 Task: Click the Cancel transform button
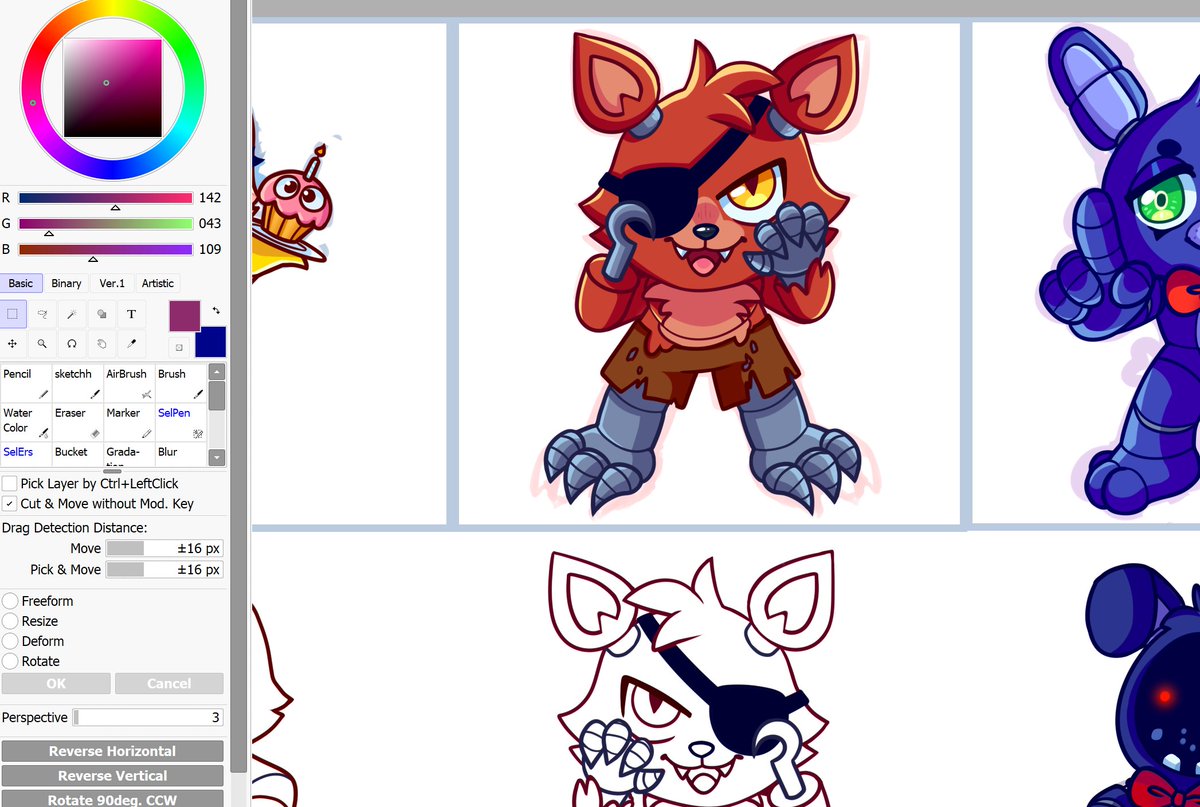[169, 684]
